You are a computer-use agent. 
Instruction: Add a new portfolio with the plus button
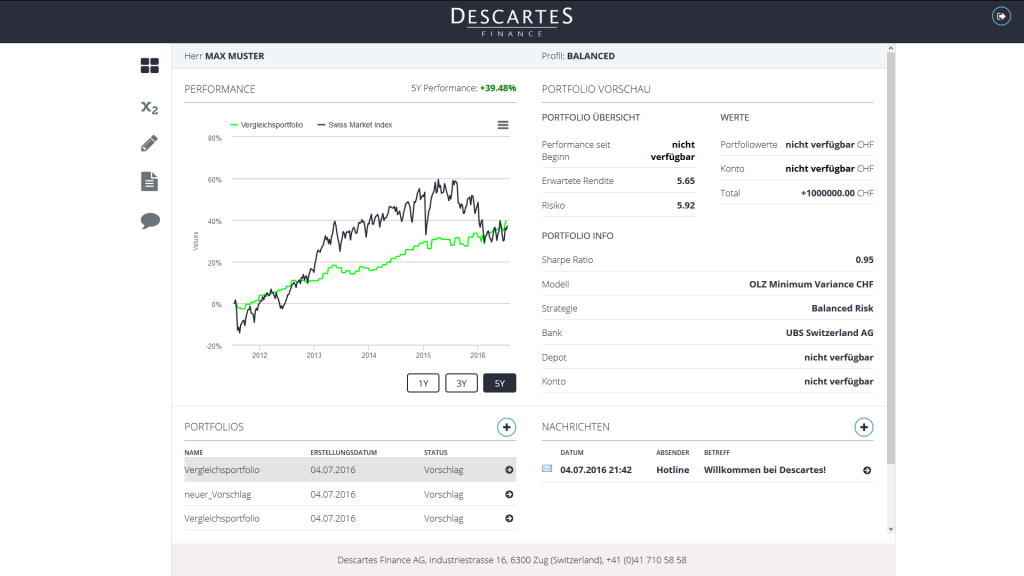[507, 427]
